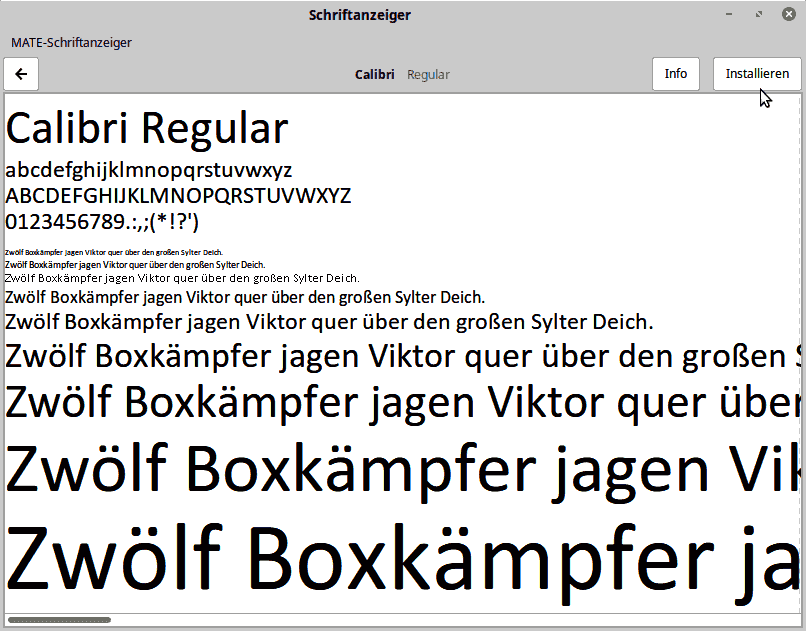
Task: Click the horizontal scrollbar thumb
Action: coord(60,620)
